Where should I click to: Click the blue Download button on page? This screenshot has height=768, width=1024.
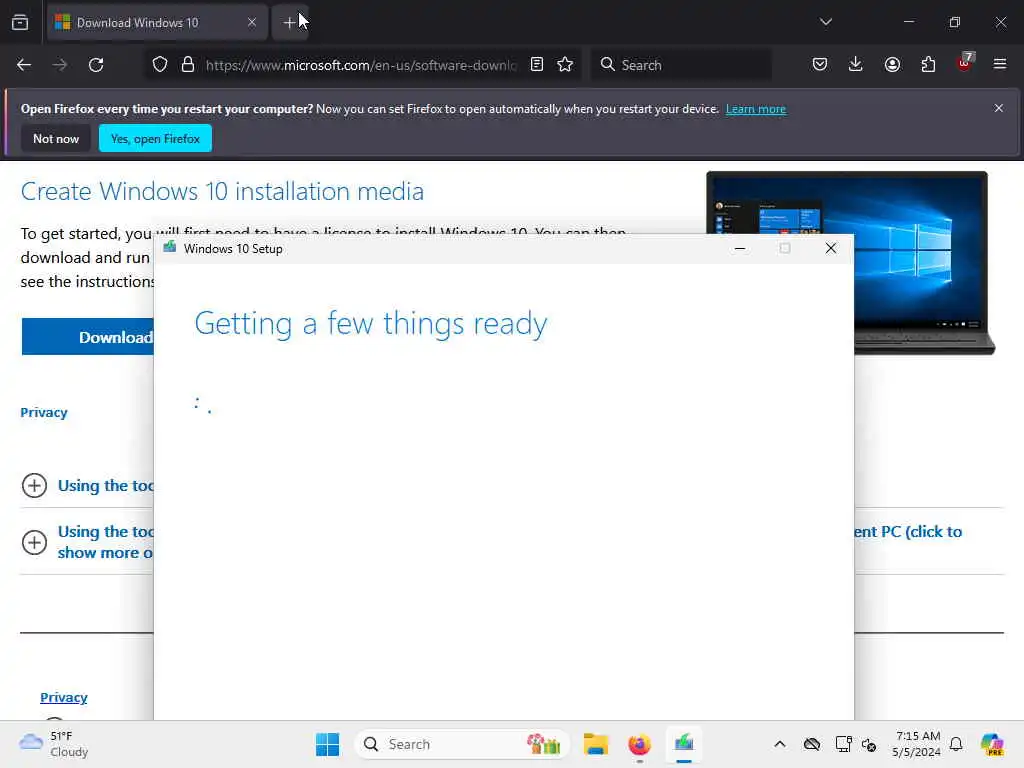(x=88, y=337)
